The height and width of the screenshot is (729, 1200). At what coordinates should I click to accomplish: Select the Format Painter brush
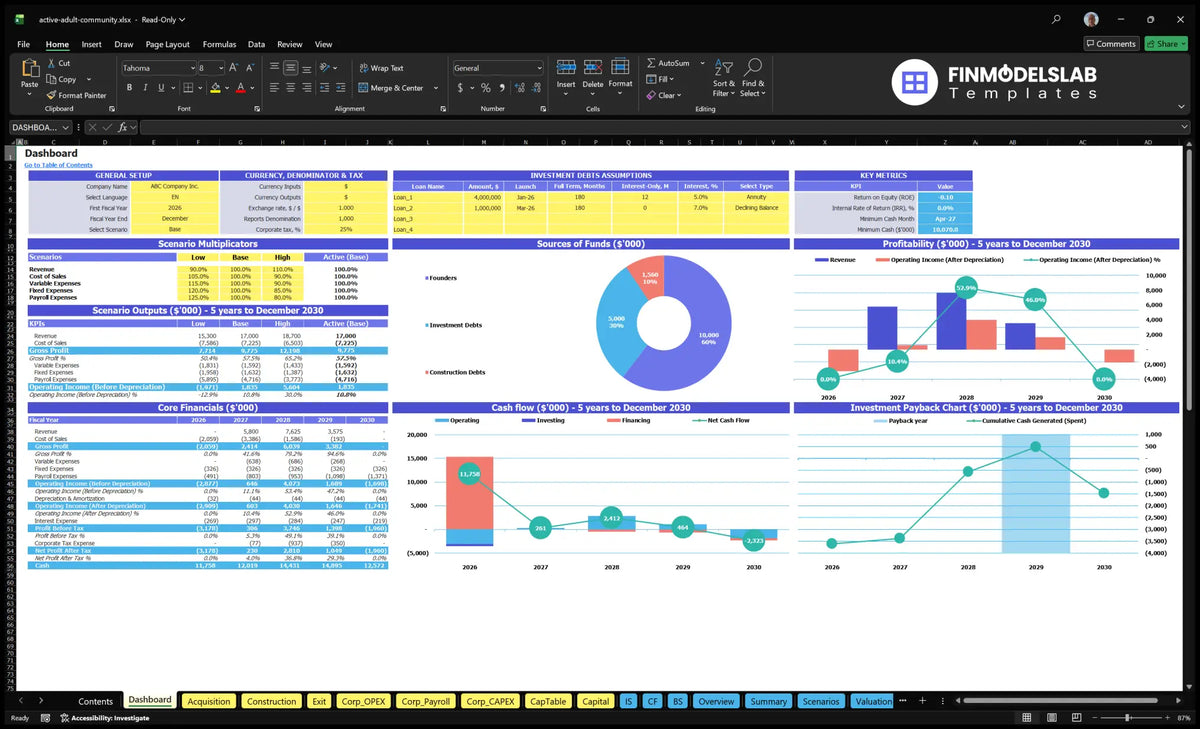point(50,95)
